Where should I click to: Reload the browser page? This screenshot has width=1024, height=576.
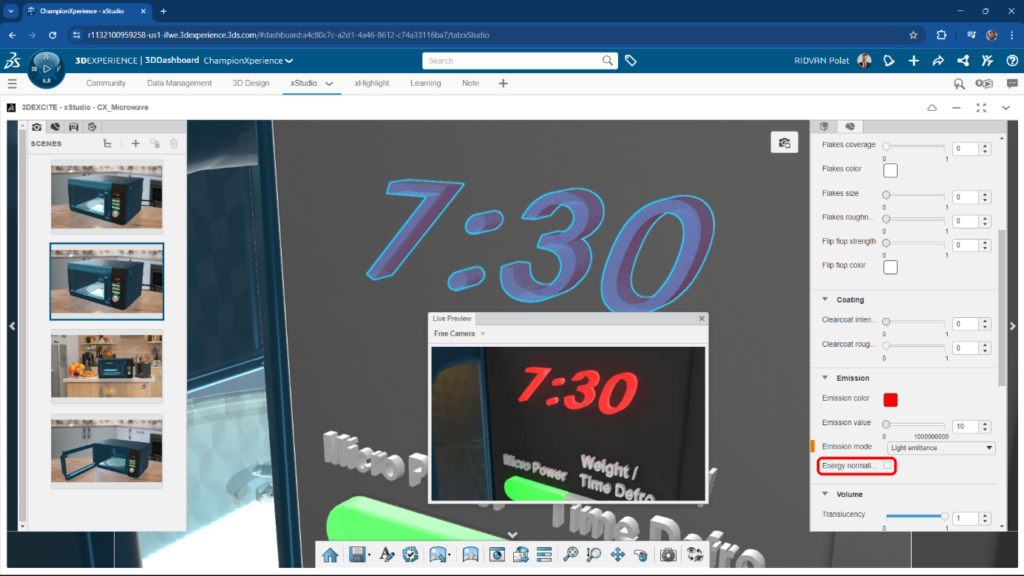(x=52, y=35)
